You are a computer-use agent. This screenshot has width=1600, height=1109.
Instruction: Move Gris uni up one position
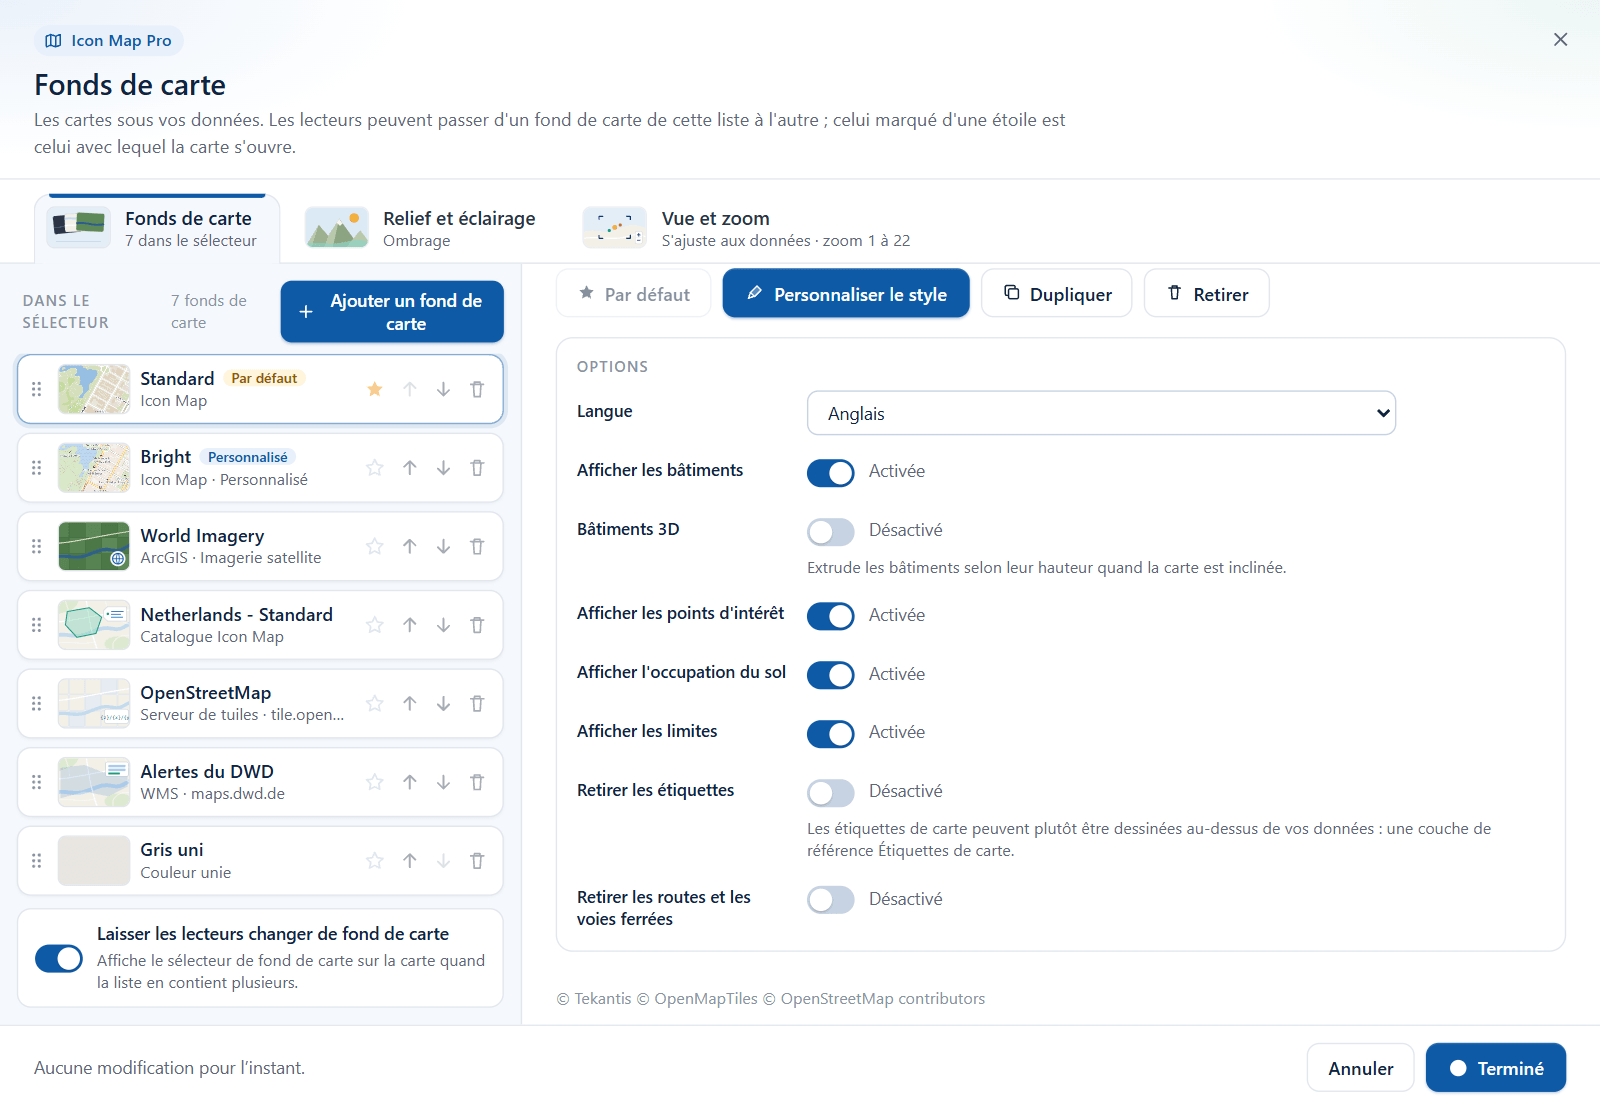point(410,861)
